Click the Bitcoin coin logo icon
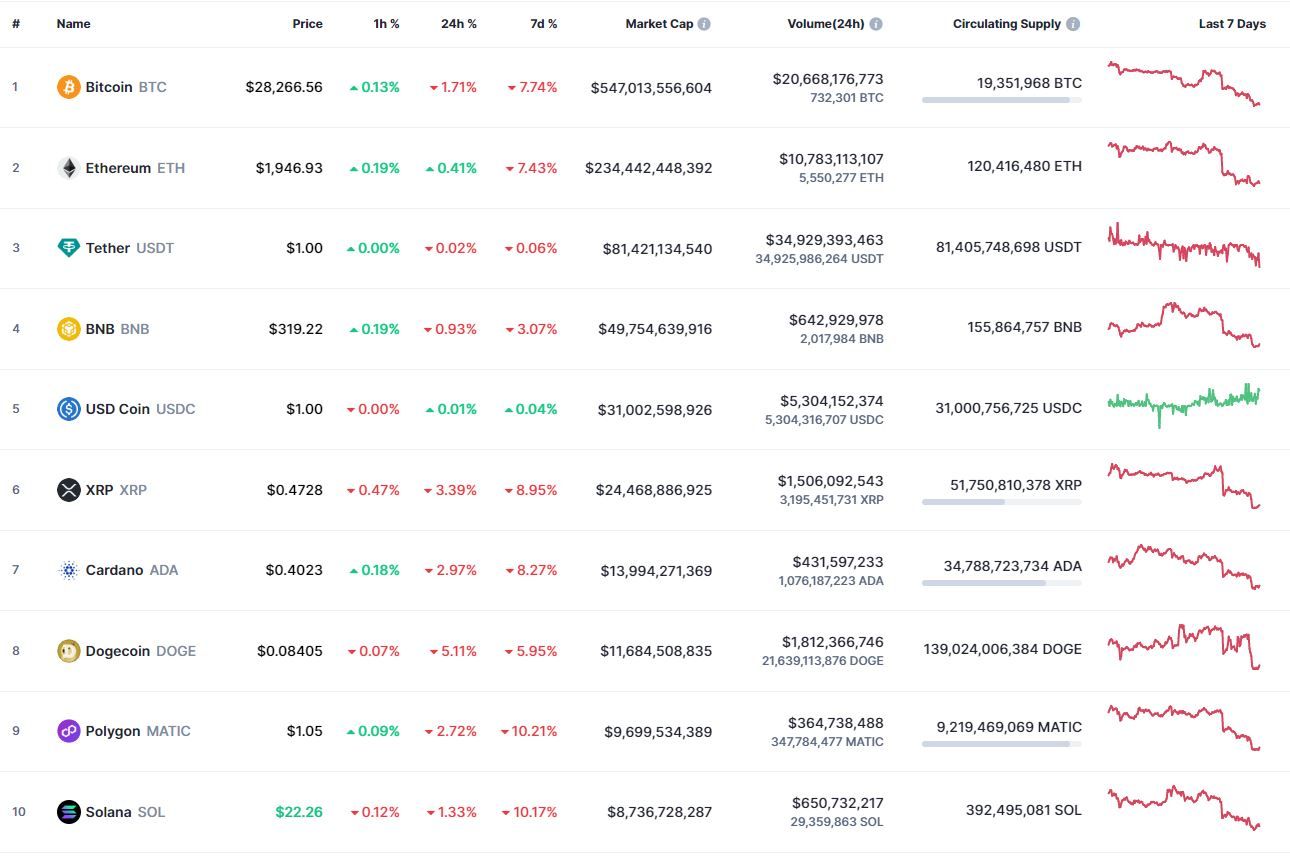Viewport: 1290px width, 856px height. (68, 87)
